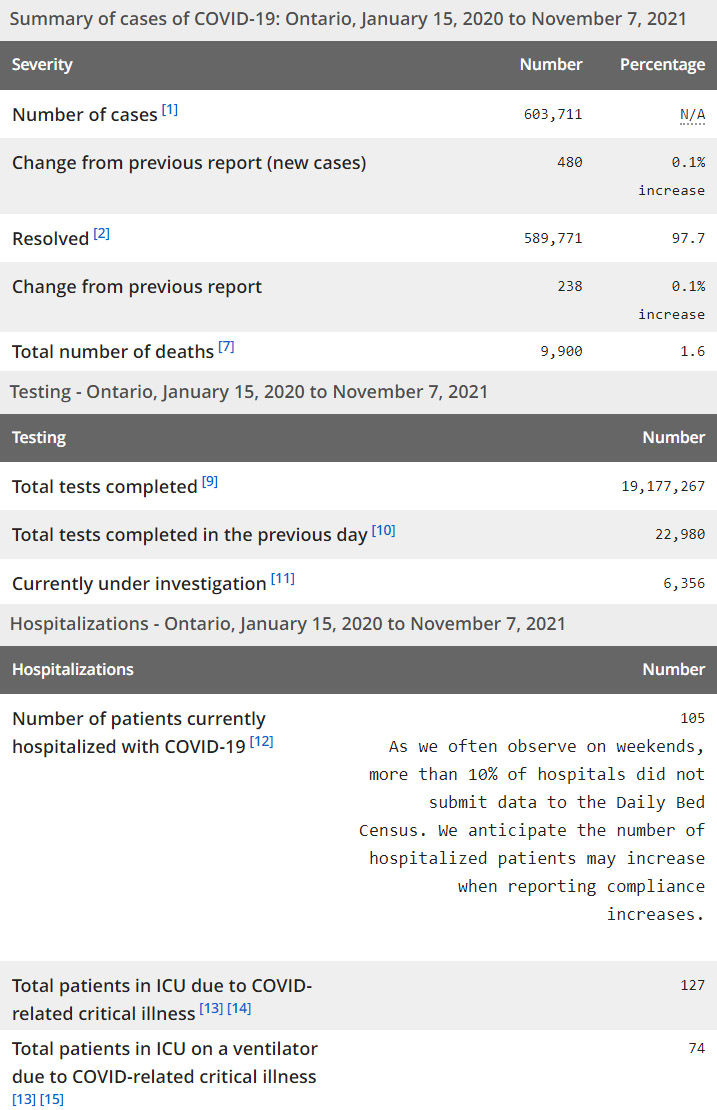Click the Testing table header
This screenshot has height=1110, width=717.
pos(39,438)
